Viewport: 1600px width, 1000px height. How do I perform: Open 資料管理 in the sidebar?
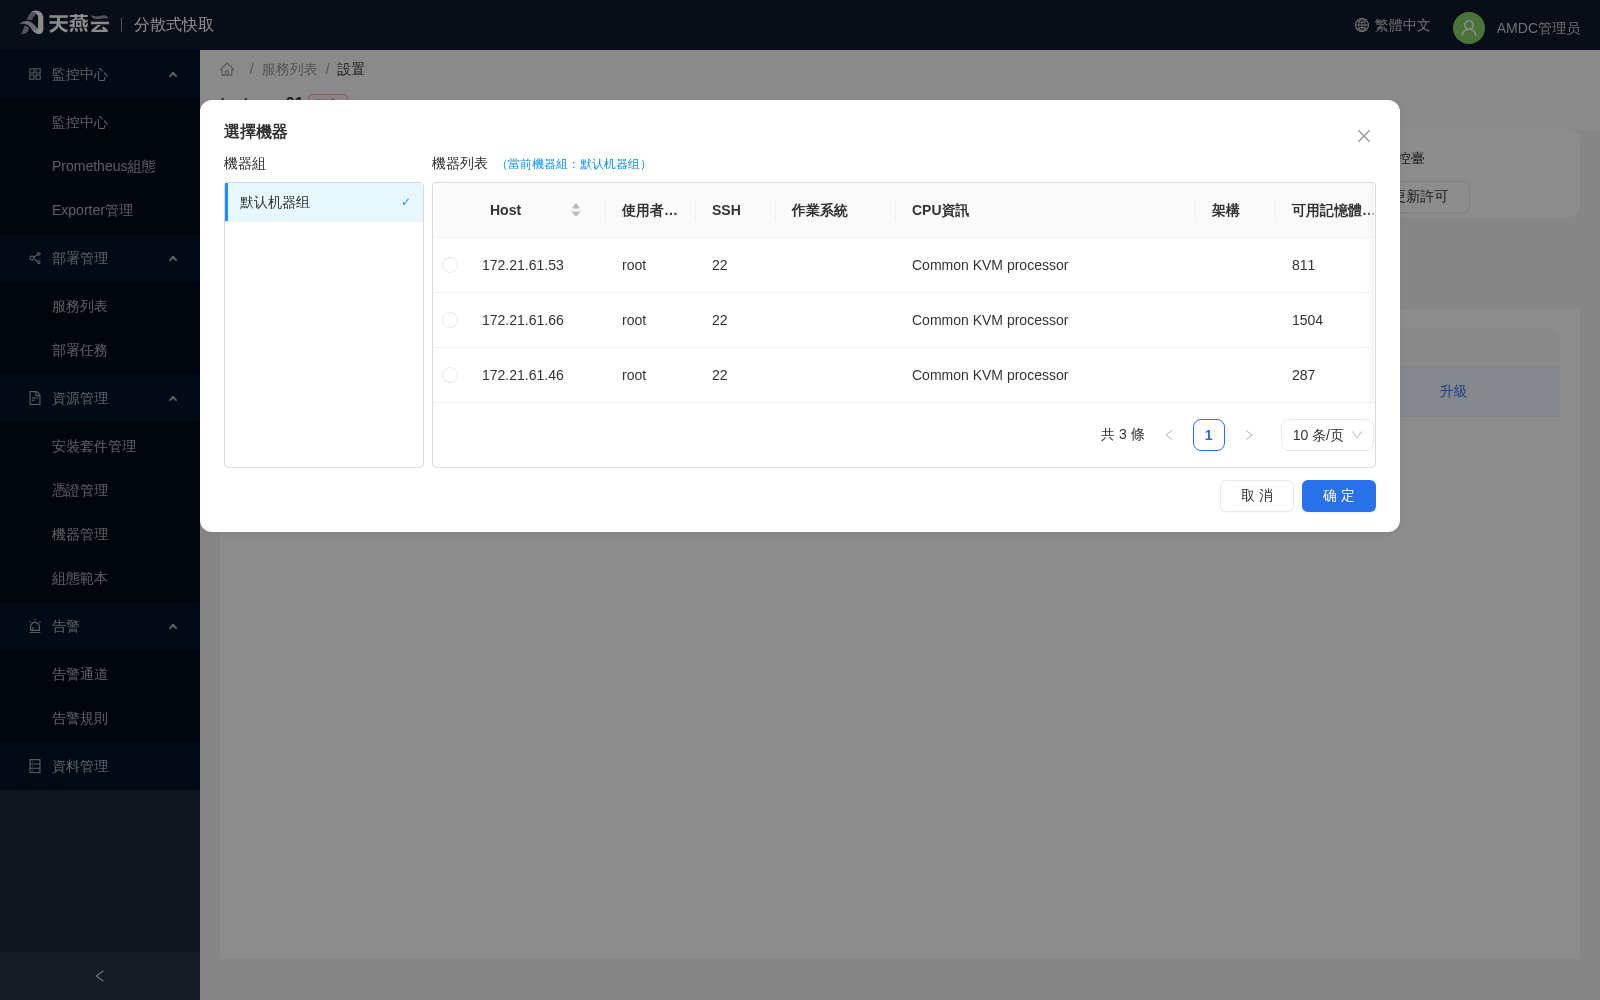(100, 766)
